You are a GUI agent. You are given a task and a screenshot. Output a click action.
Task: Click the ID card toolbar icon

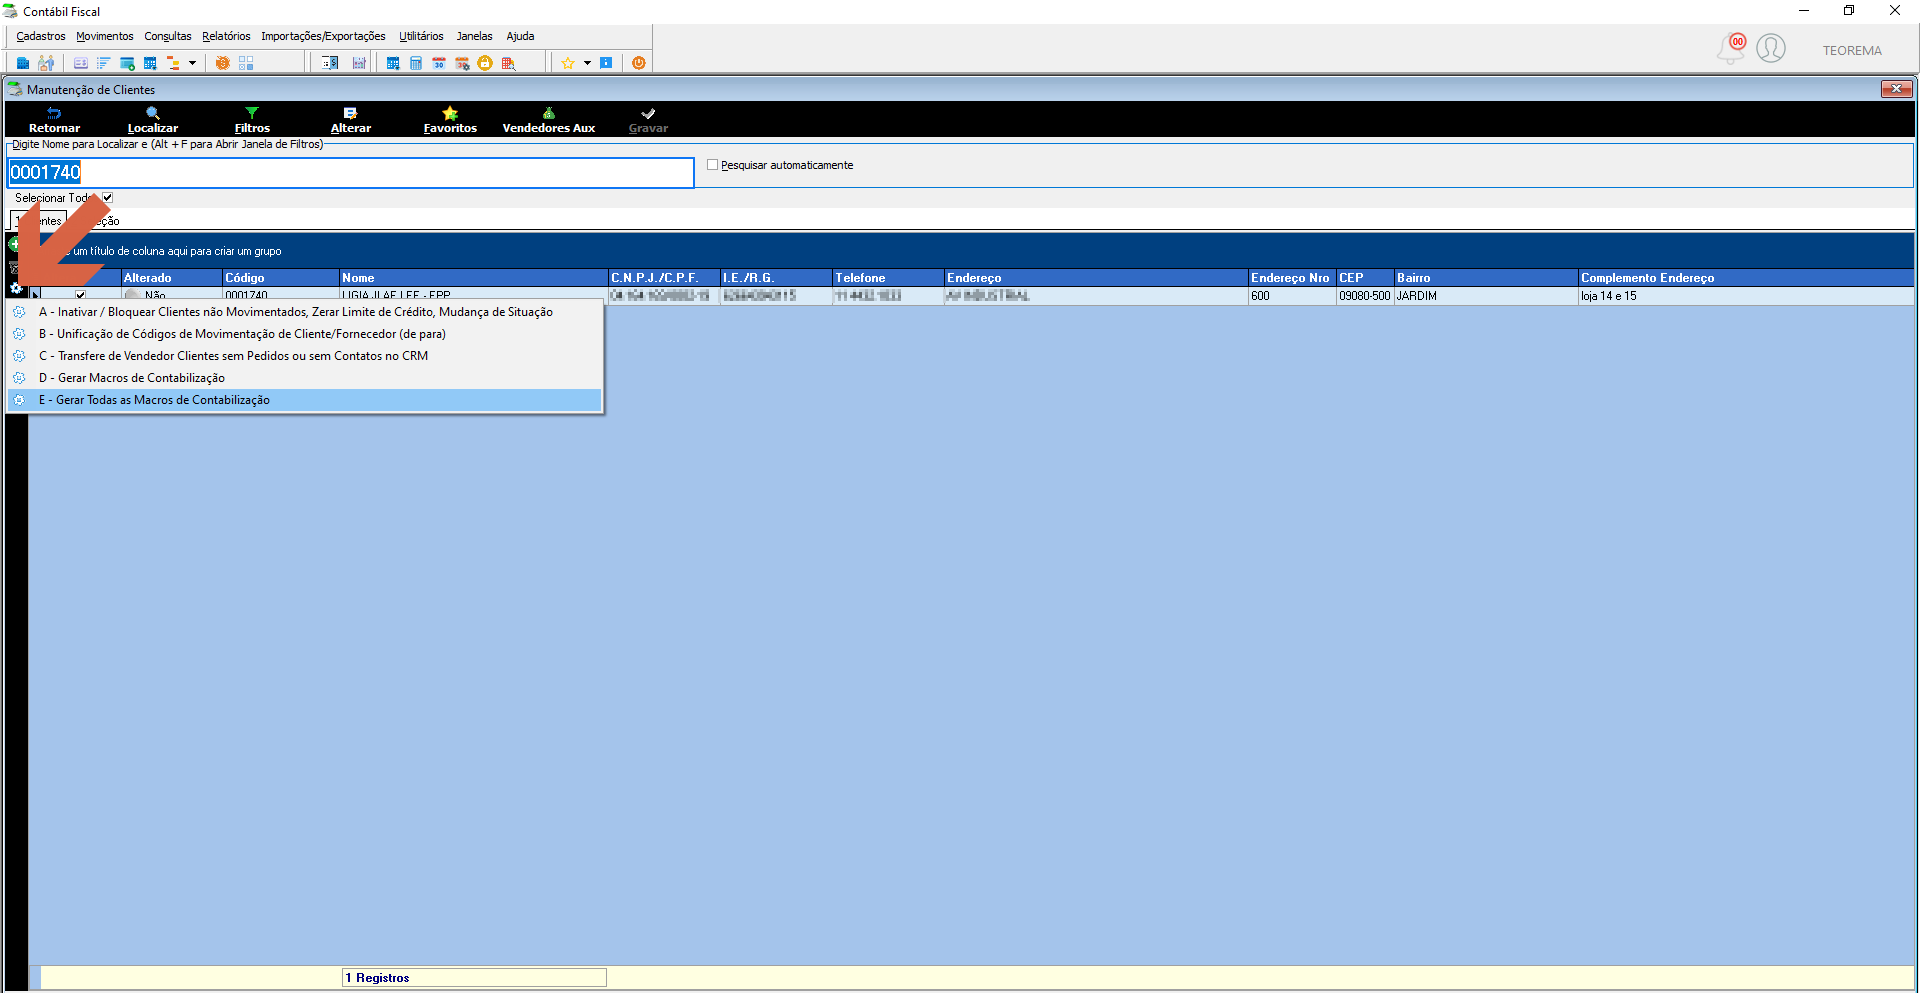click(x=81, y=63)
